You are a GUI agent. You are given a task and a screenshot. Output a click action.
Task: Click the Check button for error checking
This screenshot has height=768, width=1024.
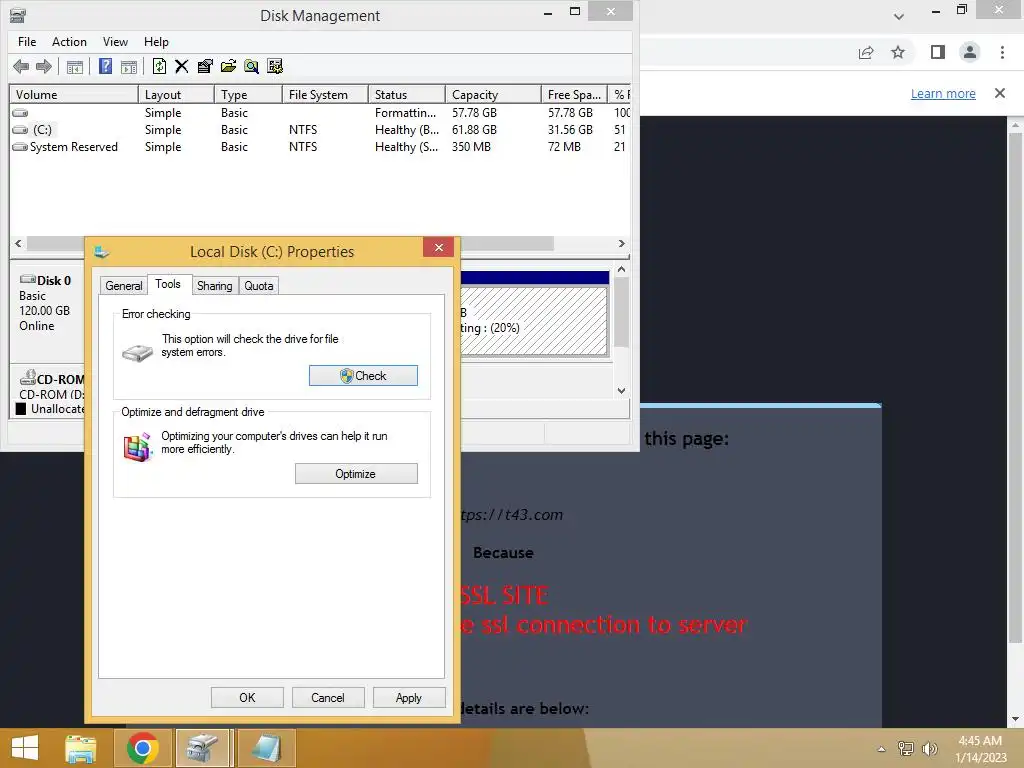(x=363, y=376)
